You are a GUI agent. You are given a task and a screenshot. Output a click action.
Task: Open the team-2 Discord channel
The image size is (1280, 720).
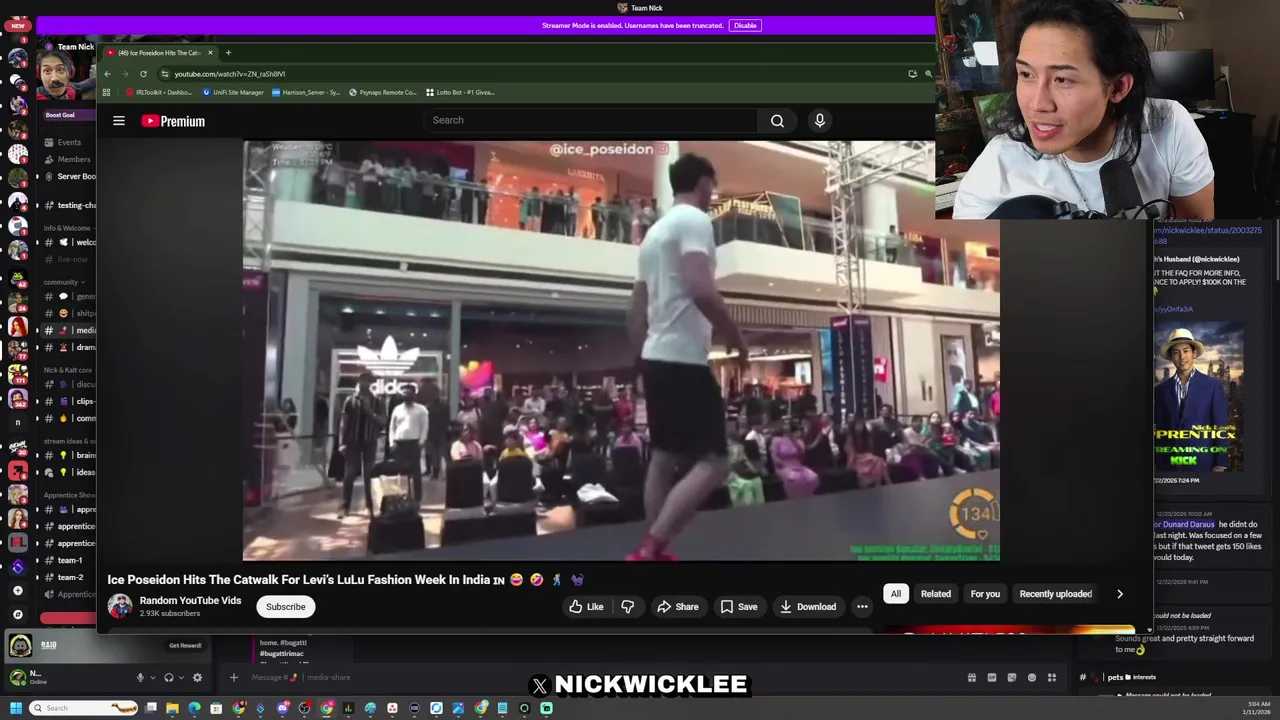[70, 577]
